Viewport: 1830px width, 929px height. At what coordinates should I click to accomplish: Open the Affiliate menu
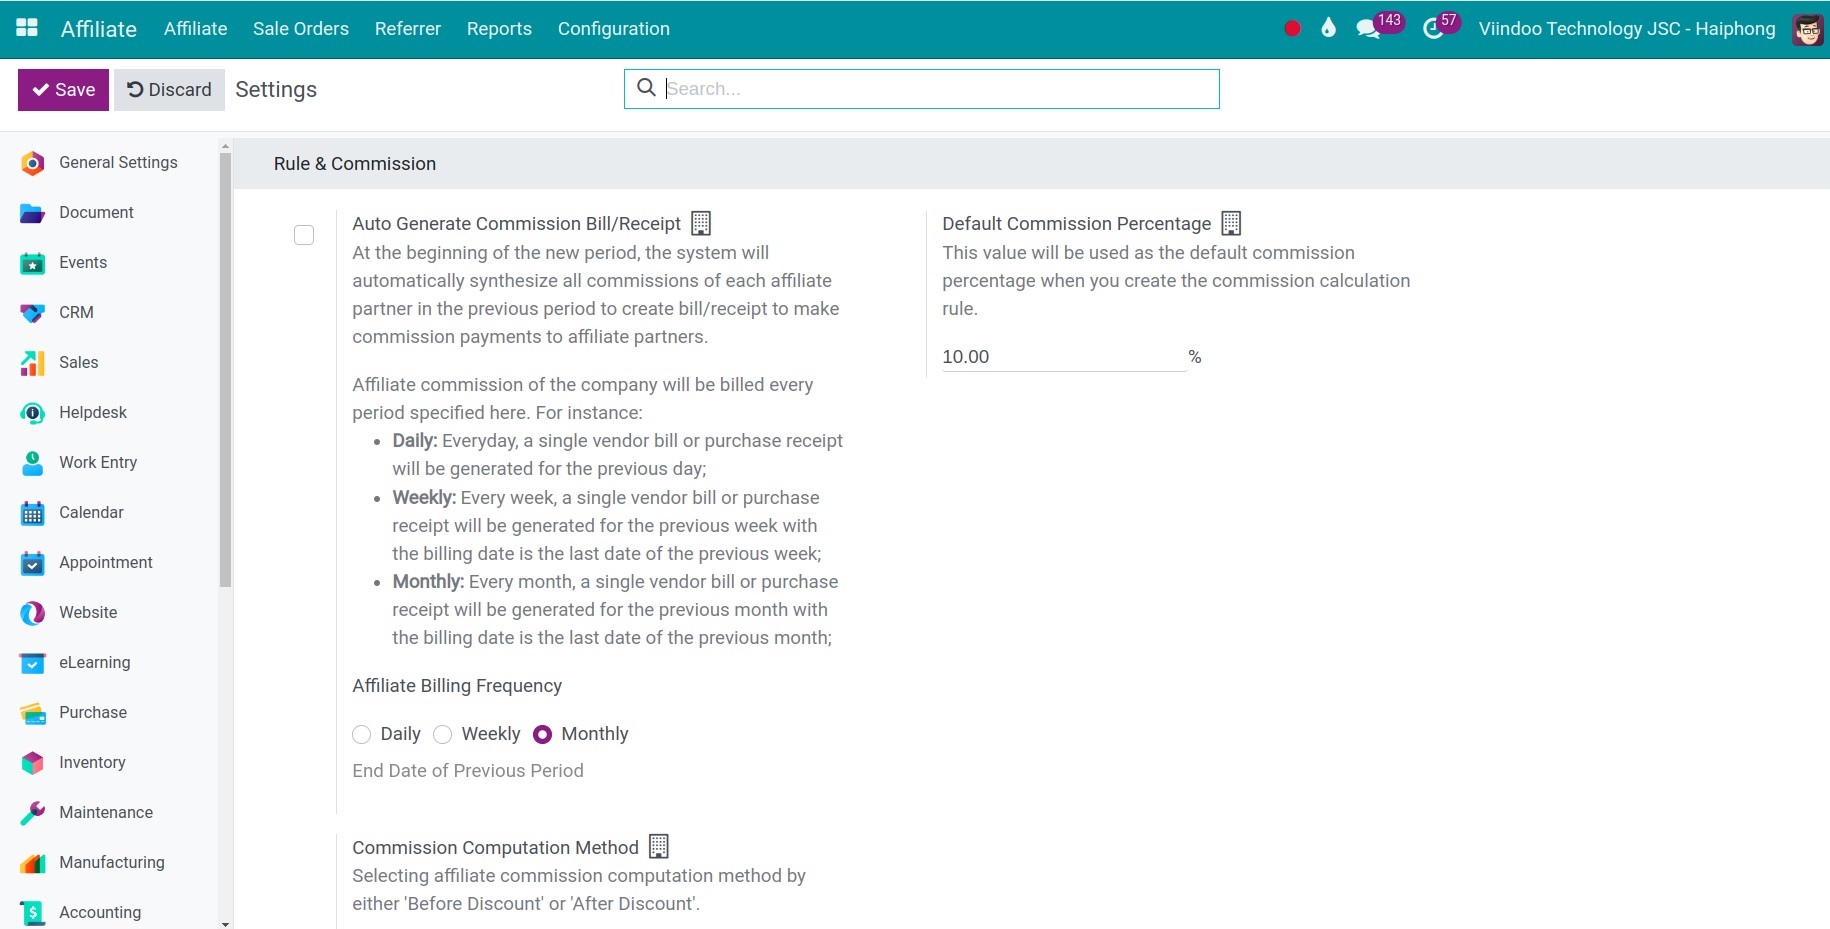click(x=195, y=29)
